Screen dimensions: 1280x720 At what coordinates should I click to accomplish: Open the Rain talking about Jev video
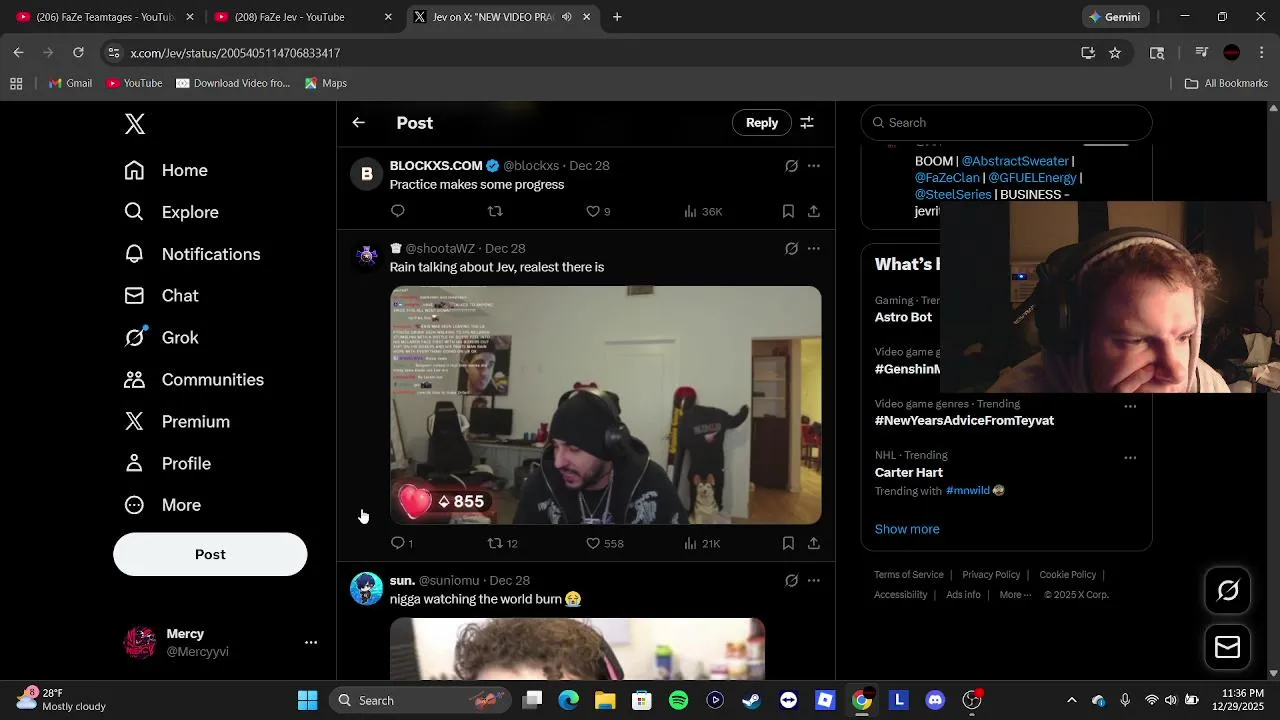coord(606,405)
